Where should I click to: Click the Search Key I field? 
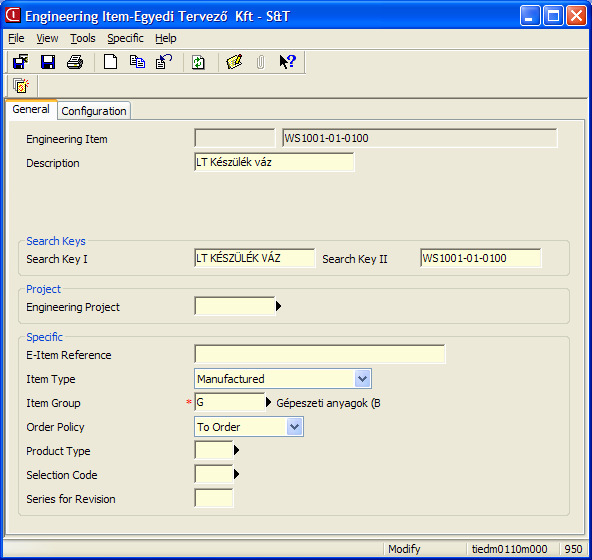pyautogui.click(x=254, y=258)
